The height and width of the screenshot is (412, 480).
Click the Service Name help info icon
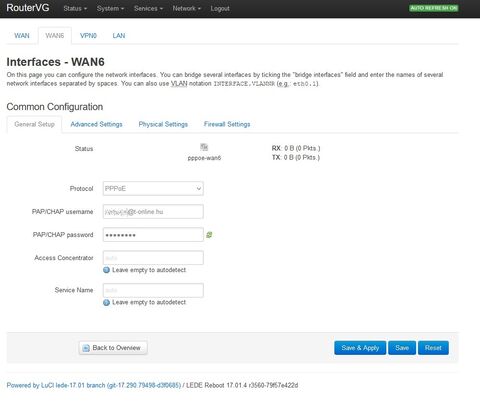pos(106,302)
